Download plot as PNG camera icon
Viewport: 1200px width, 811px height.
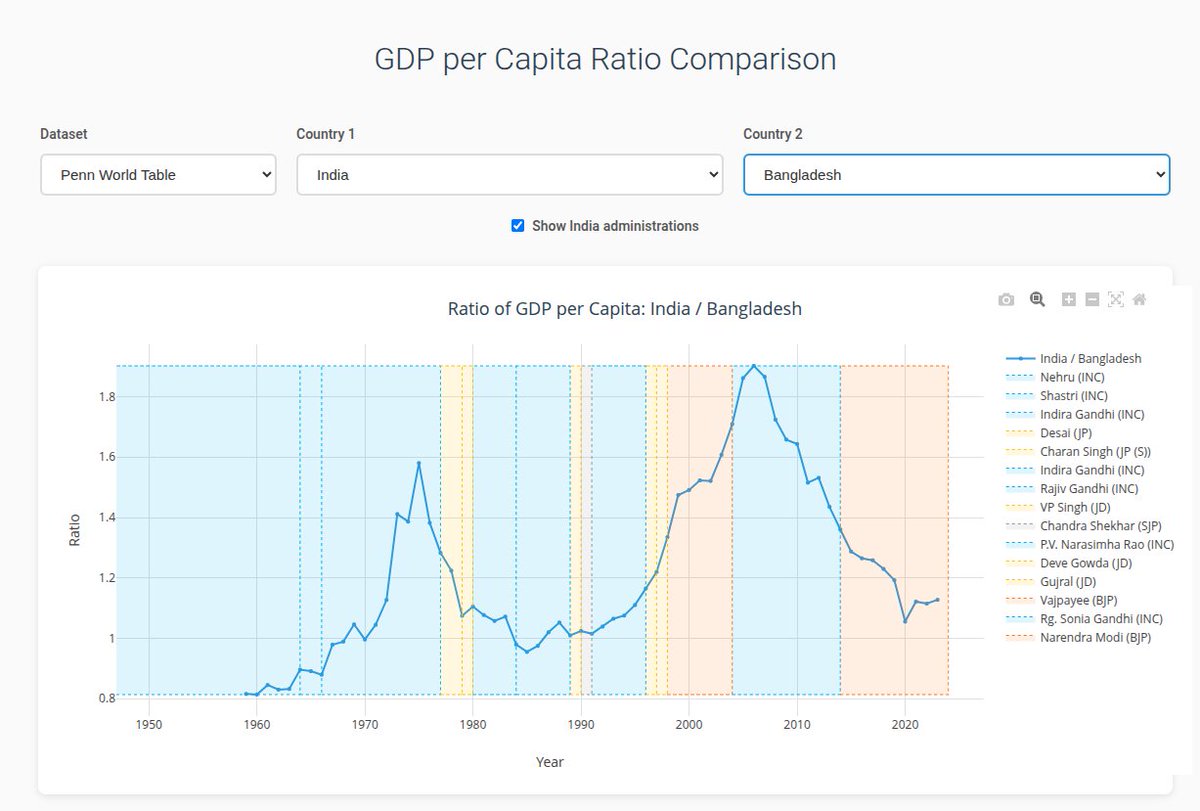pyautogui.click(x=1007, y=299)
